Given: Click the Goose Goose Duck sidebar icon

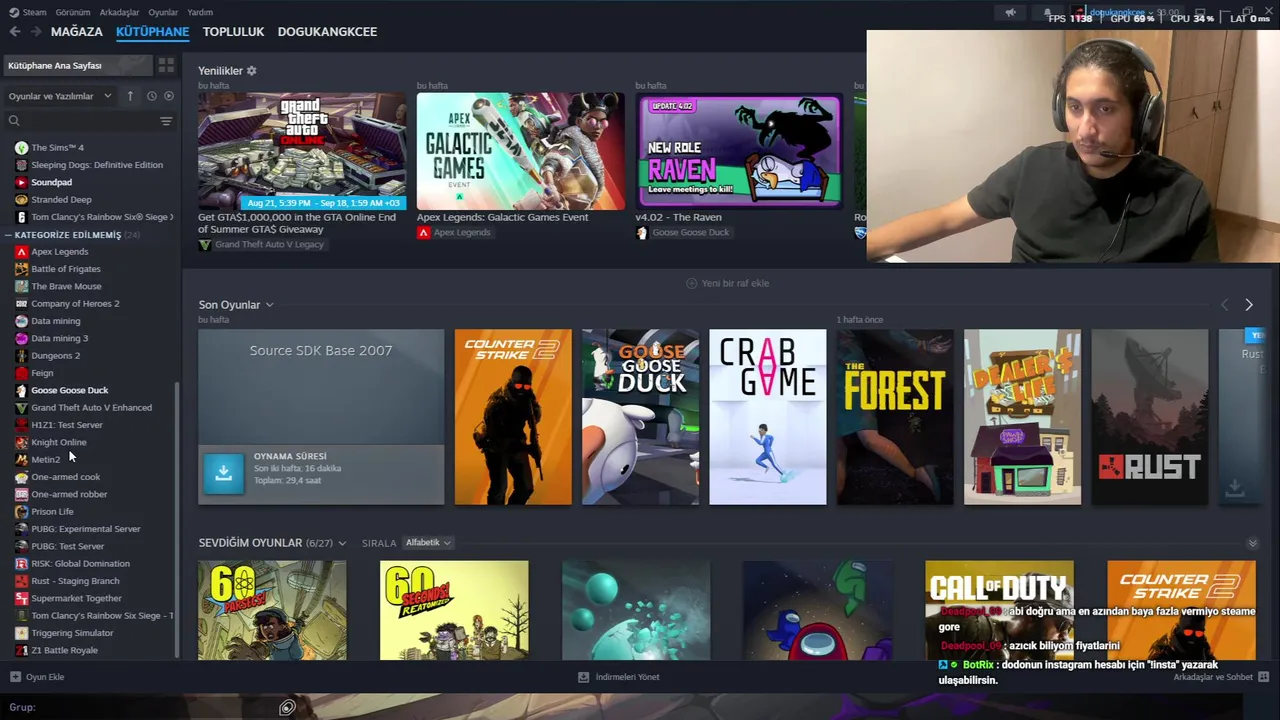Looking at the screenshot, I should tap(21, 390).
